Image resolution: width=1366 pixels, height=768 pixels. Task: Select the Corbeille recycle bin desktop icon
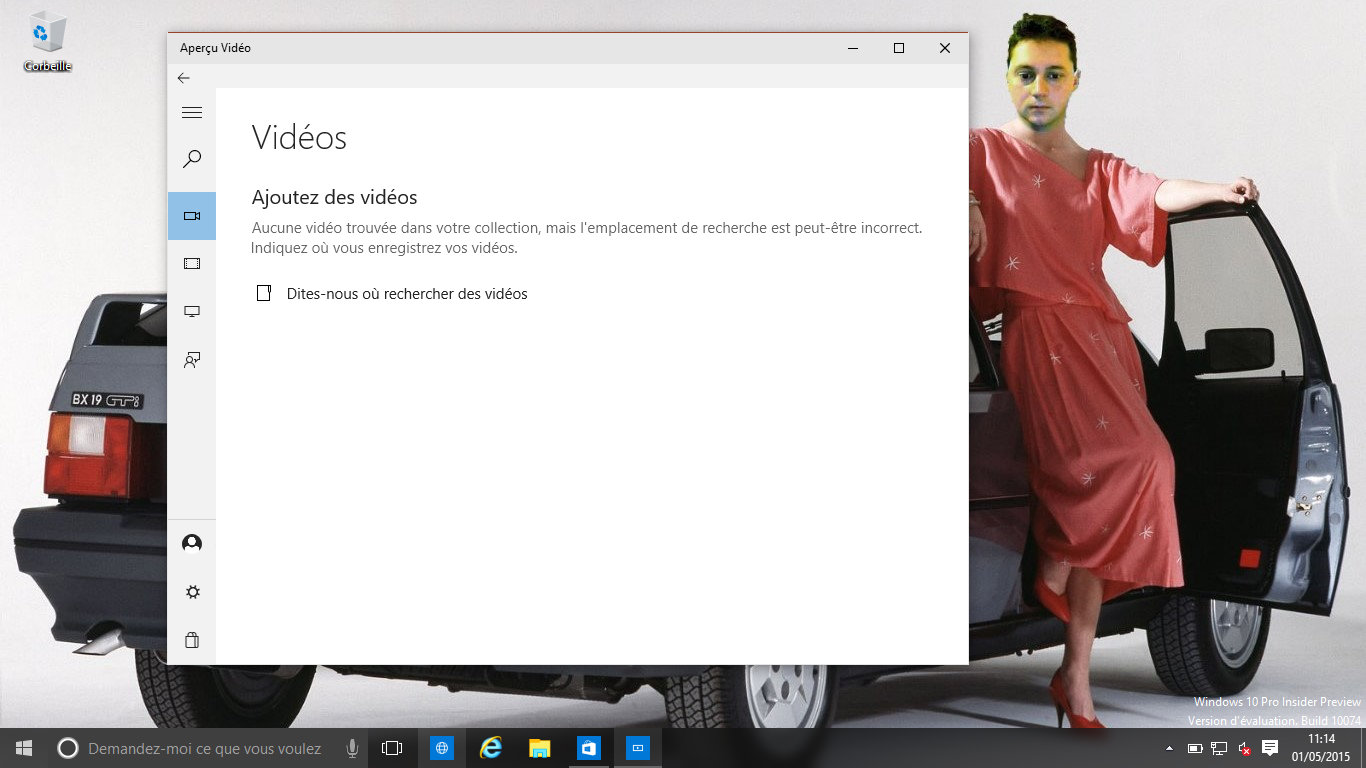click(47, 42)
